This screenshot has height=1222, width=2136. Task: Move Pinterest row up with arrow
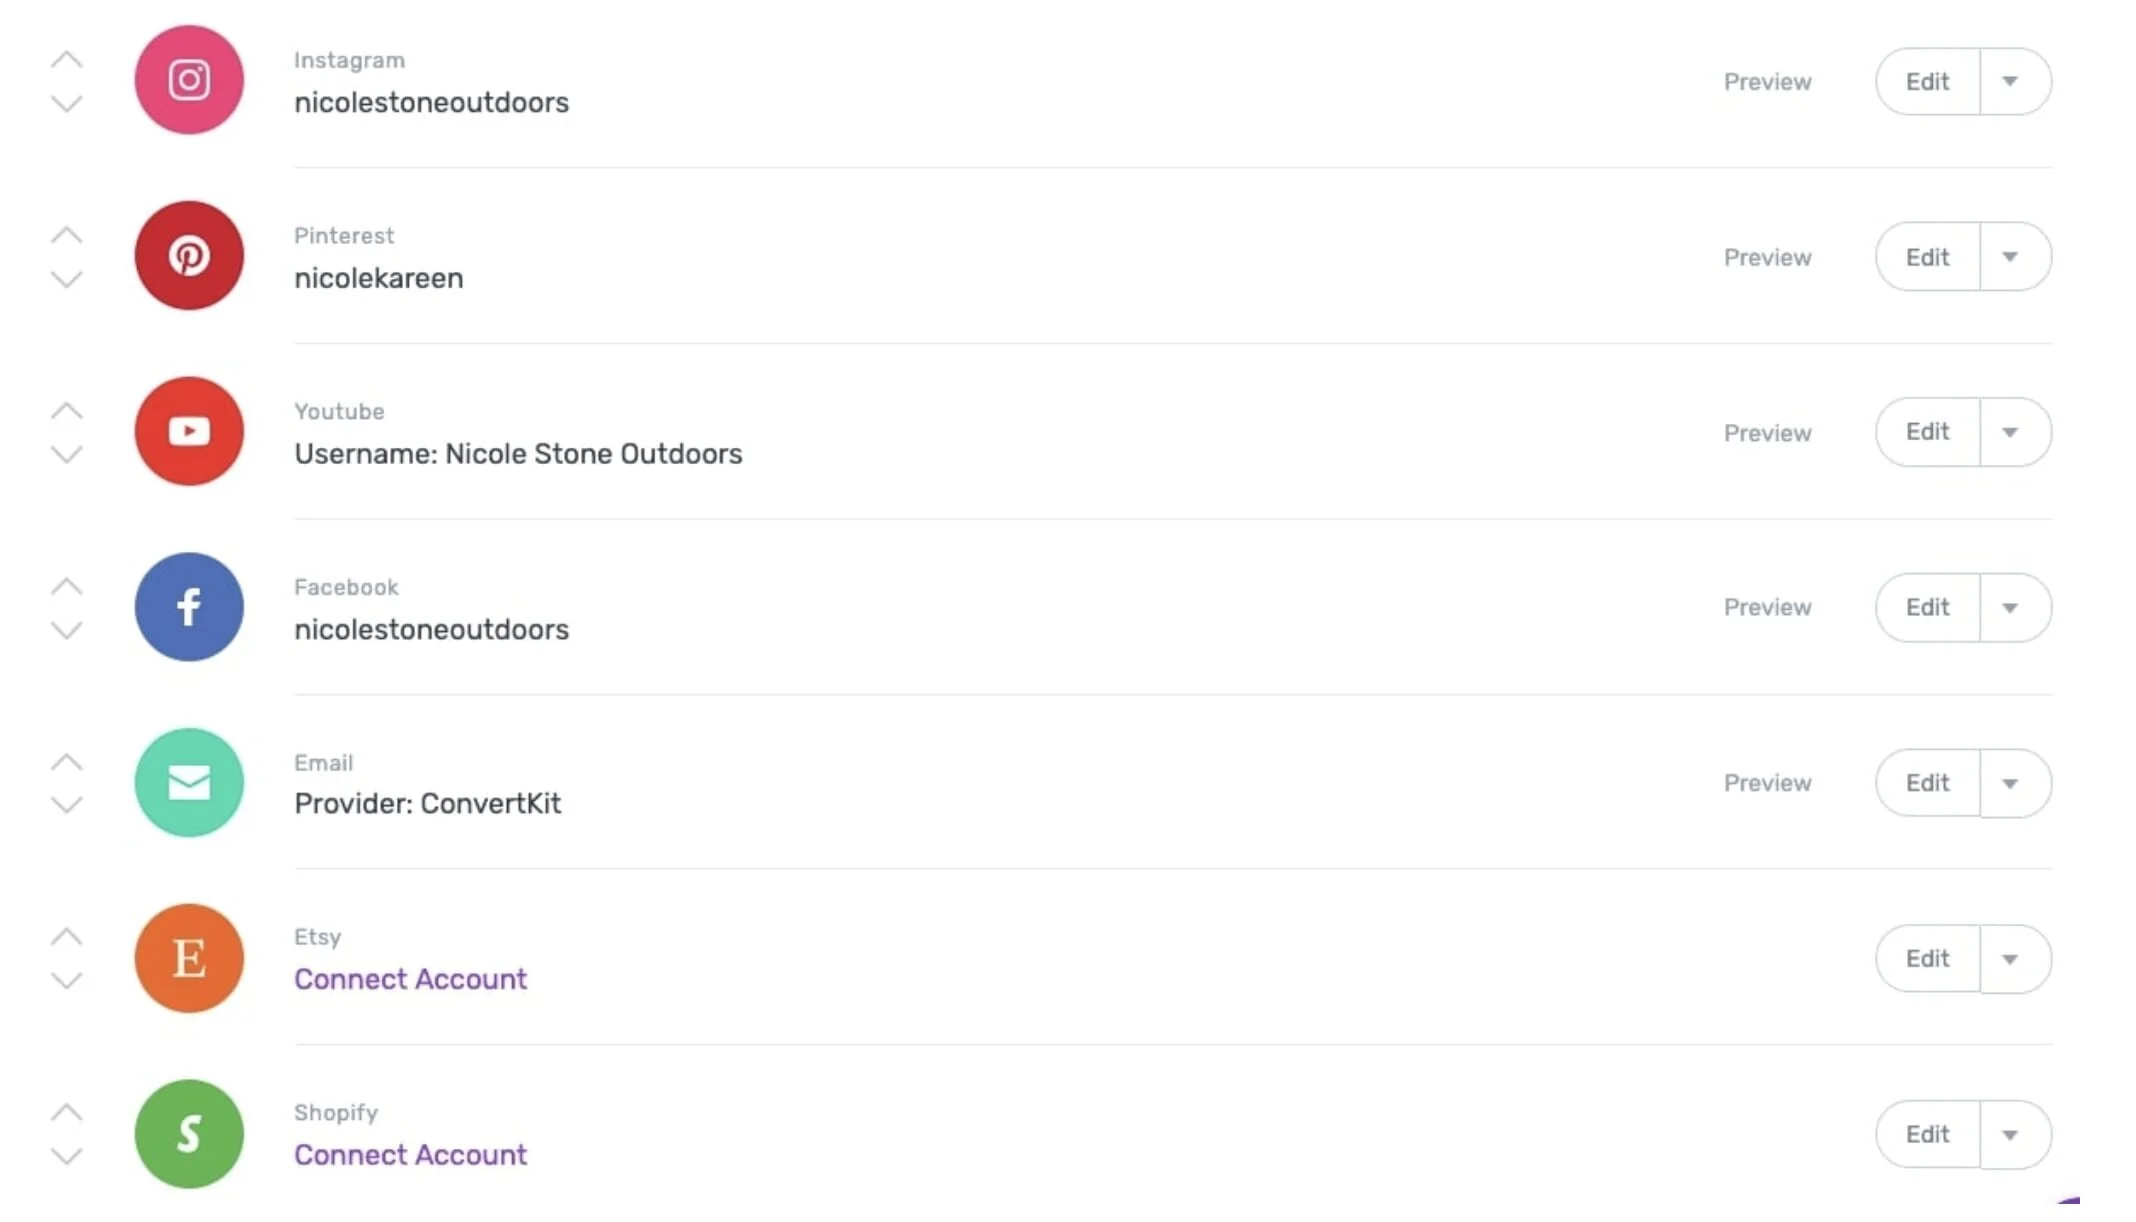tap(66, 235)
